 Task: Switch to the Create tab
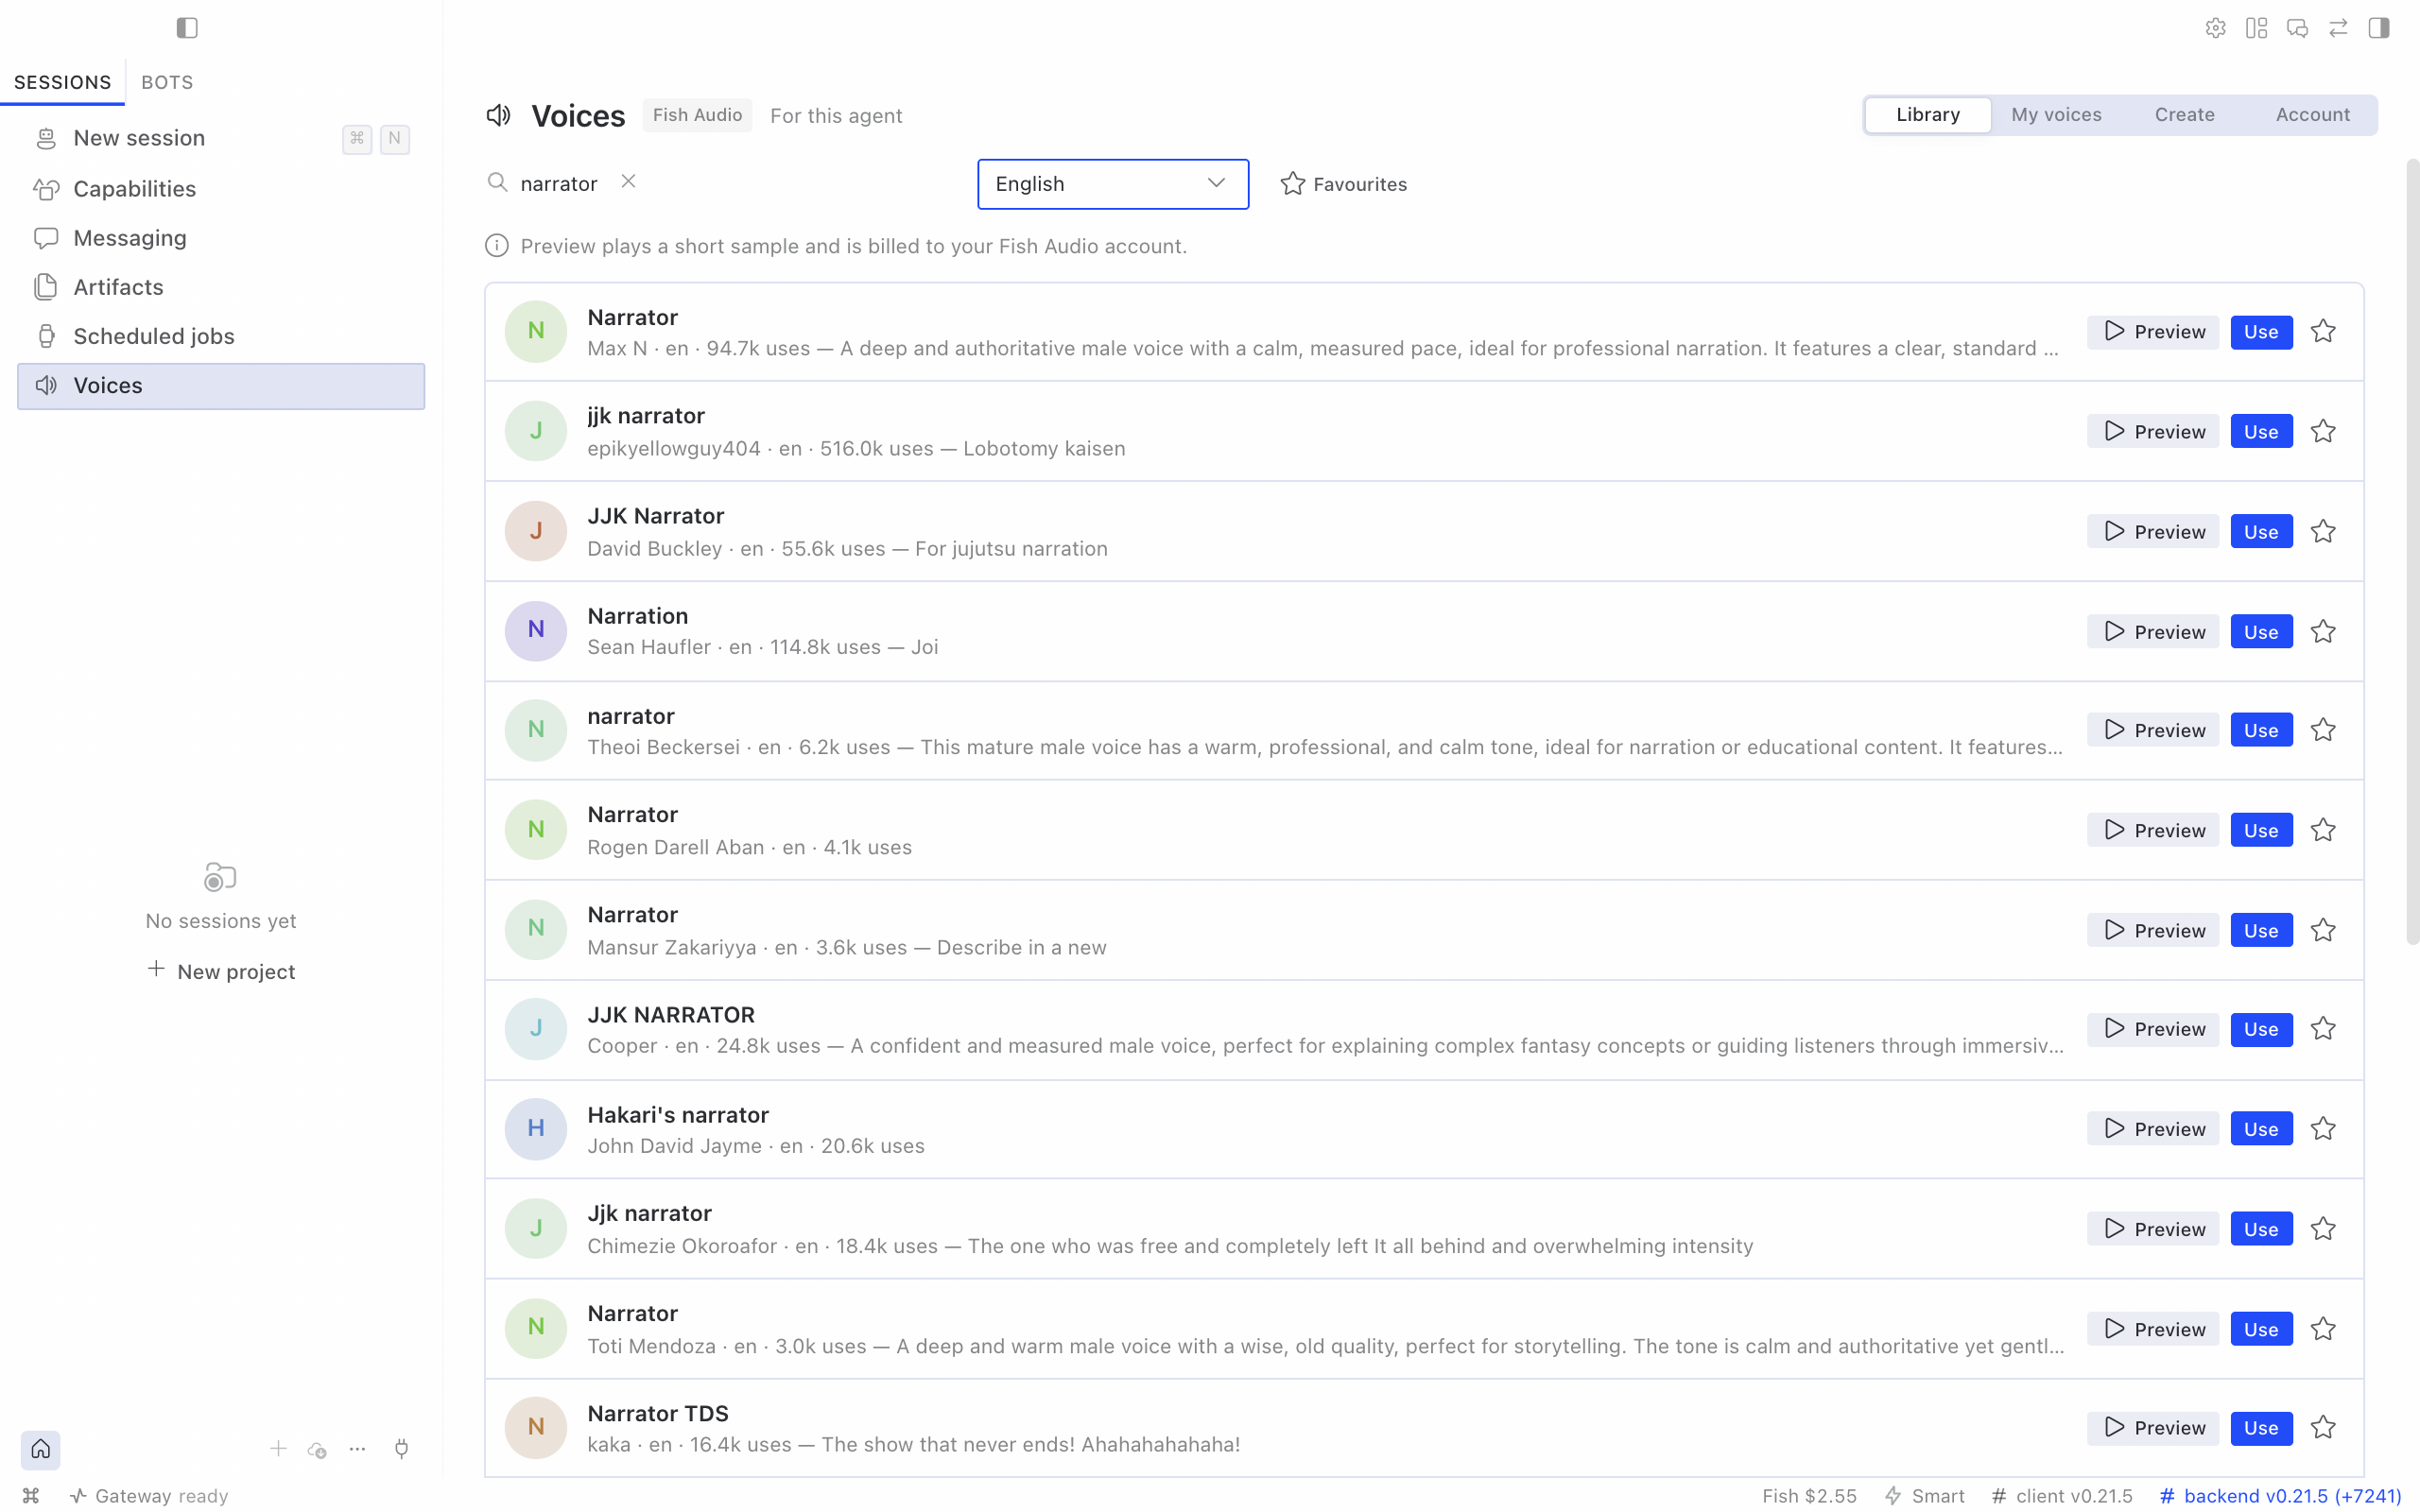tap(2184, 115)
